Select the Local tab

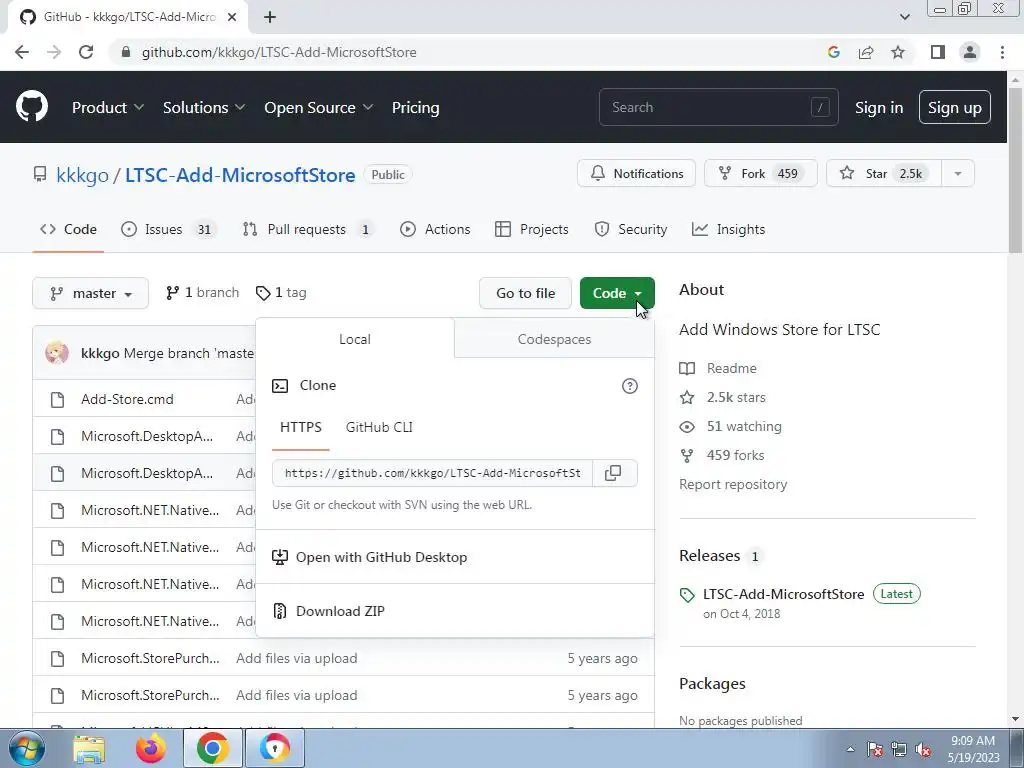coord(355,339)
